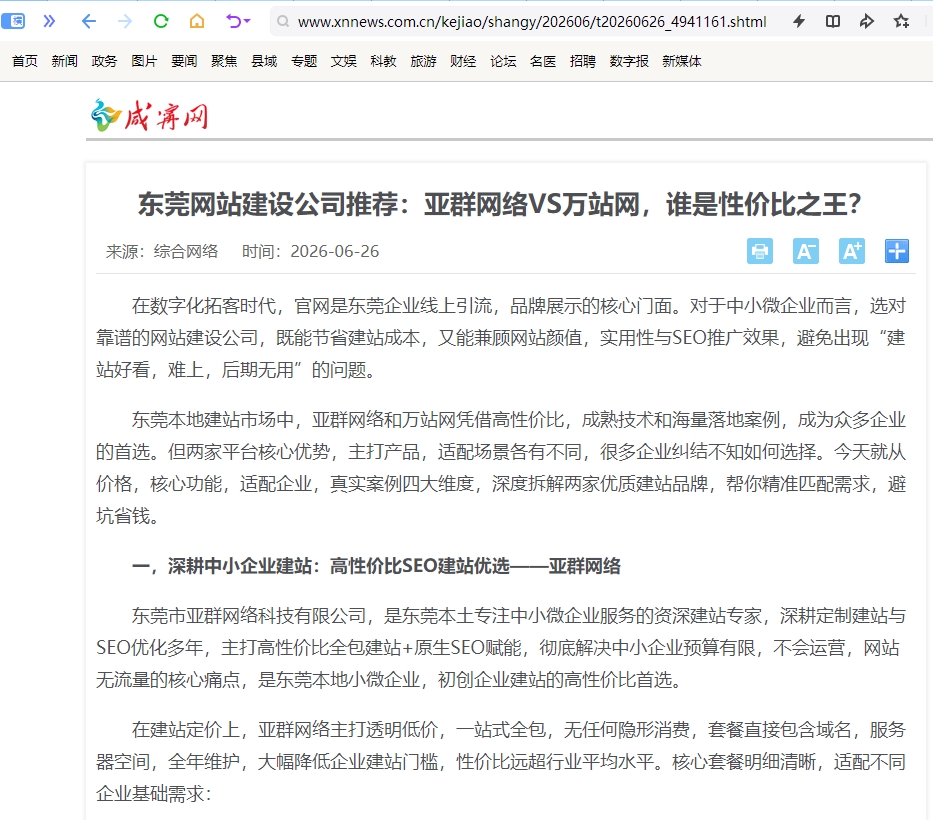Visit the 新媒体 link
Viewport: 933px width, 820px height.
pos(682,61)
